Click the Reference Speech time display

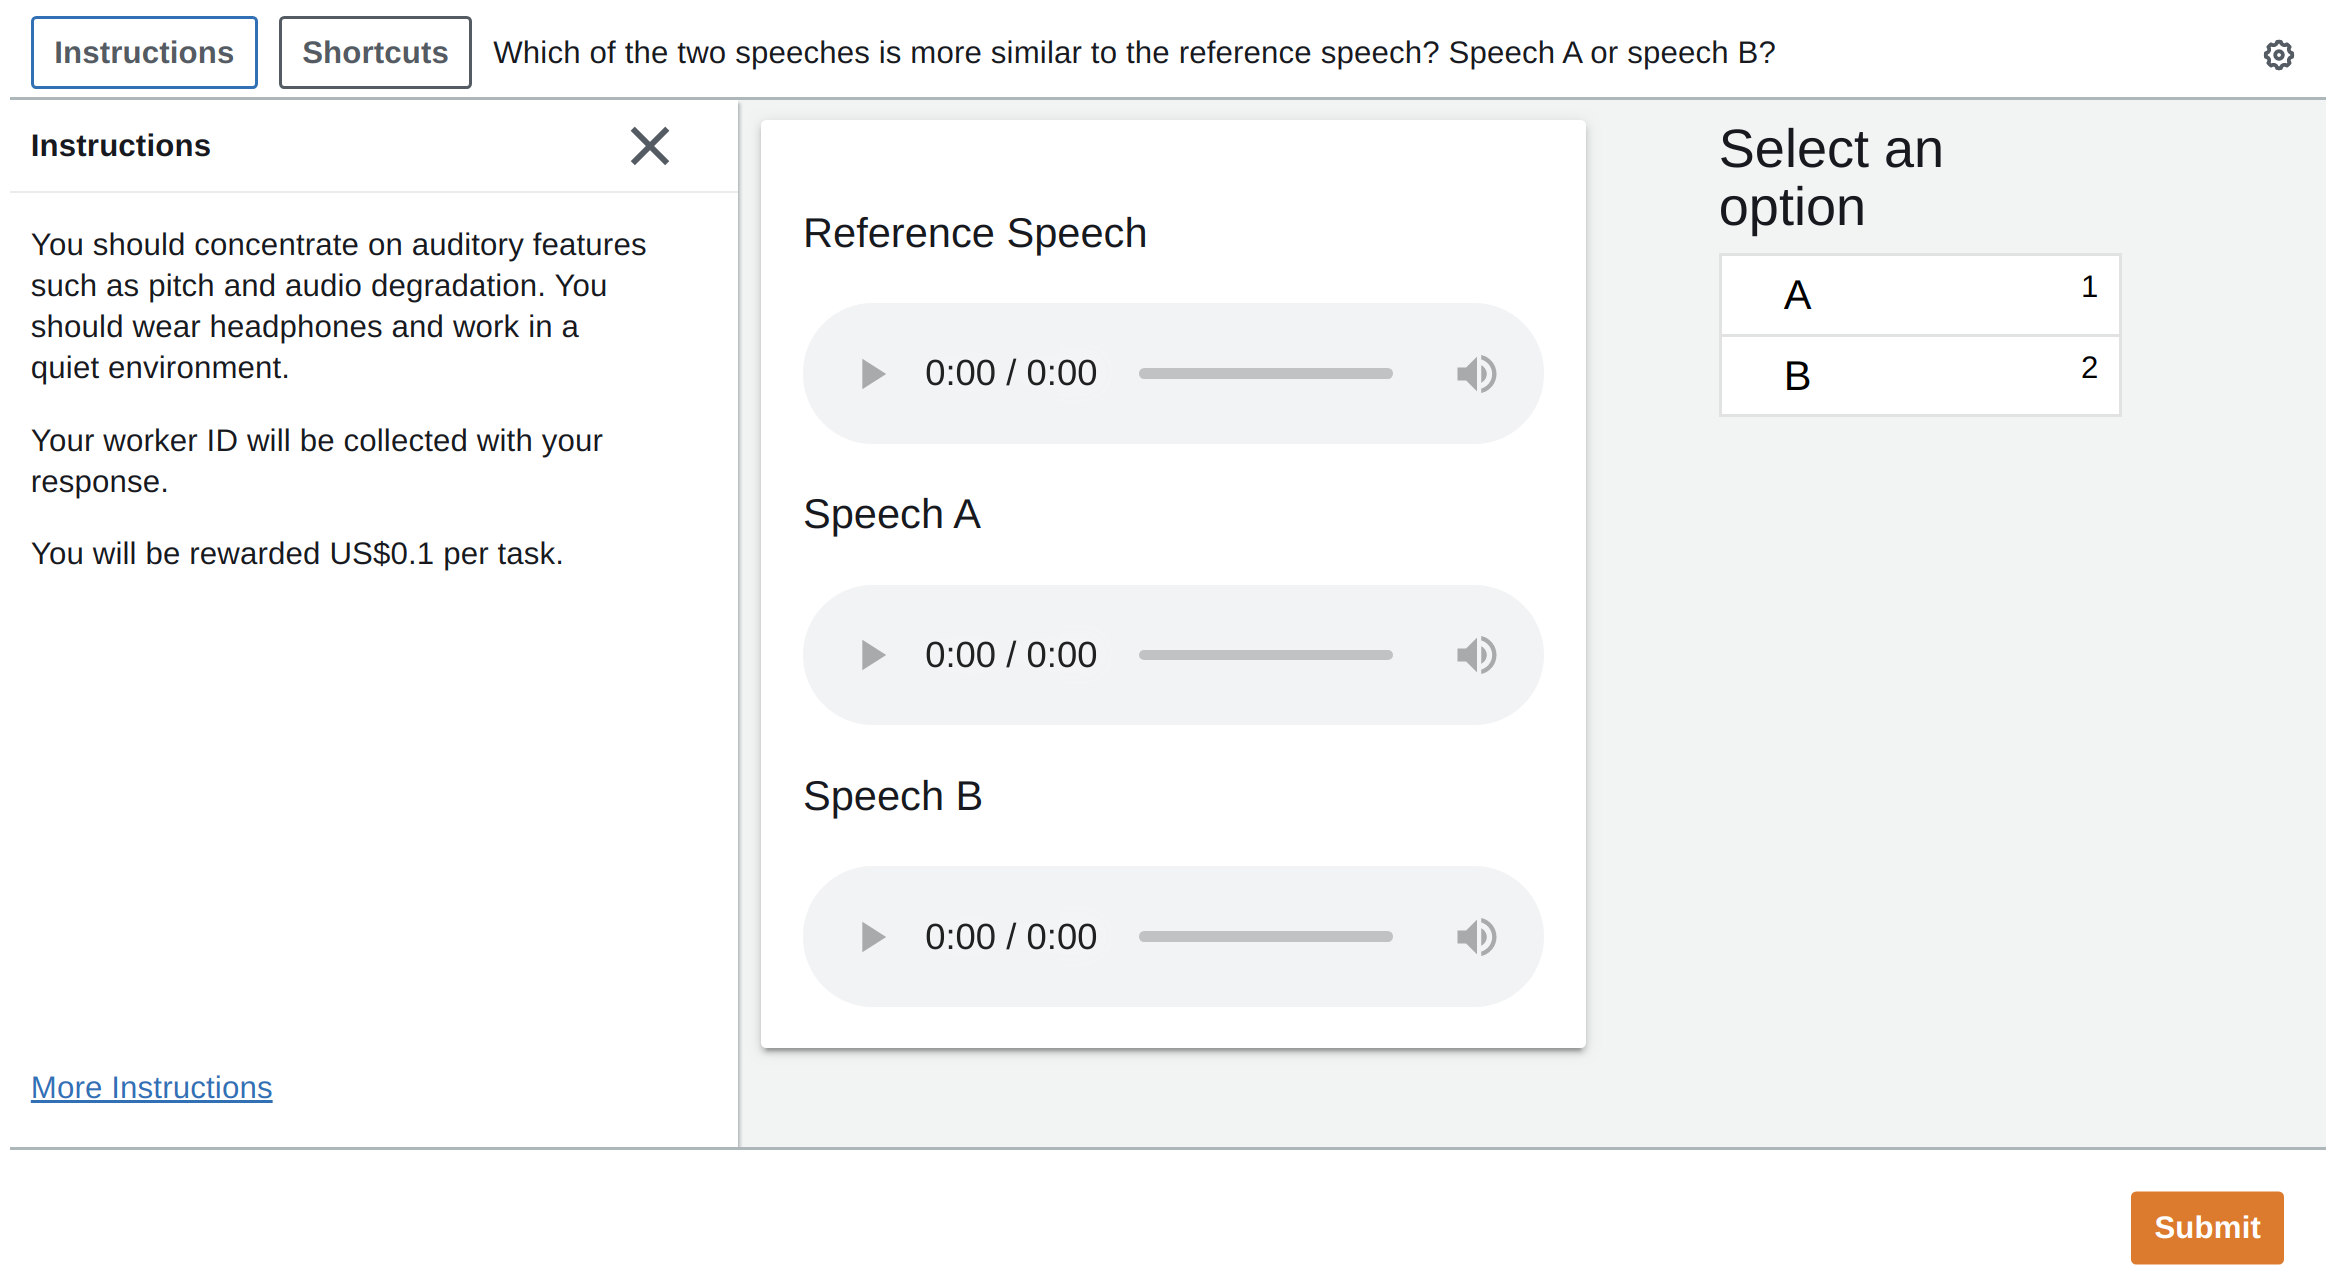(x=1010, y=374)
